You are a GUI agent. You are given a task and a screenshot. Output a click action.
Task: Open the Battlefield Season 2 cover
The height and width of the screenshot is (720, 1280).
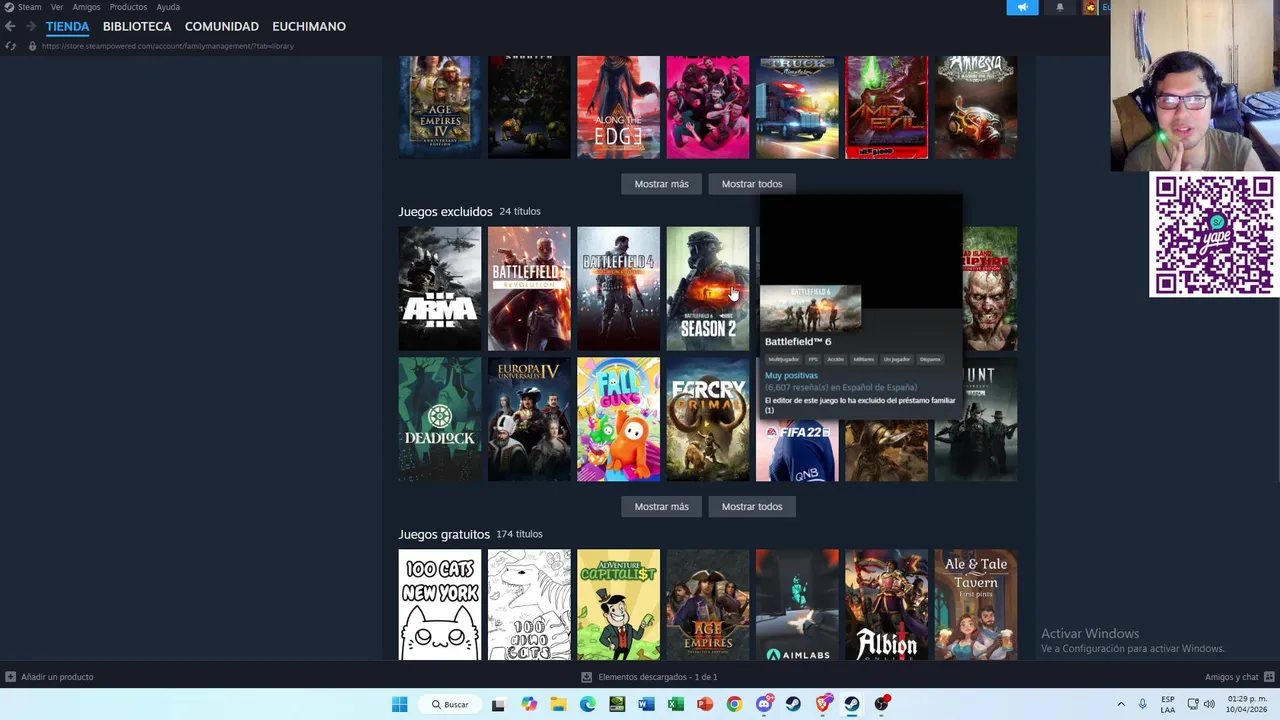pyautogui.click(x=708, y=289)
